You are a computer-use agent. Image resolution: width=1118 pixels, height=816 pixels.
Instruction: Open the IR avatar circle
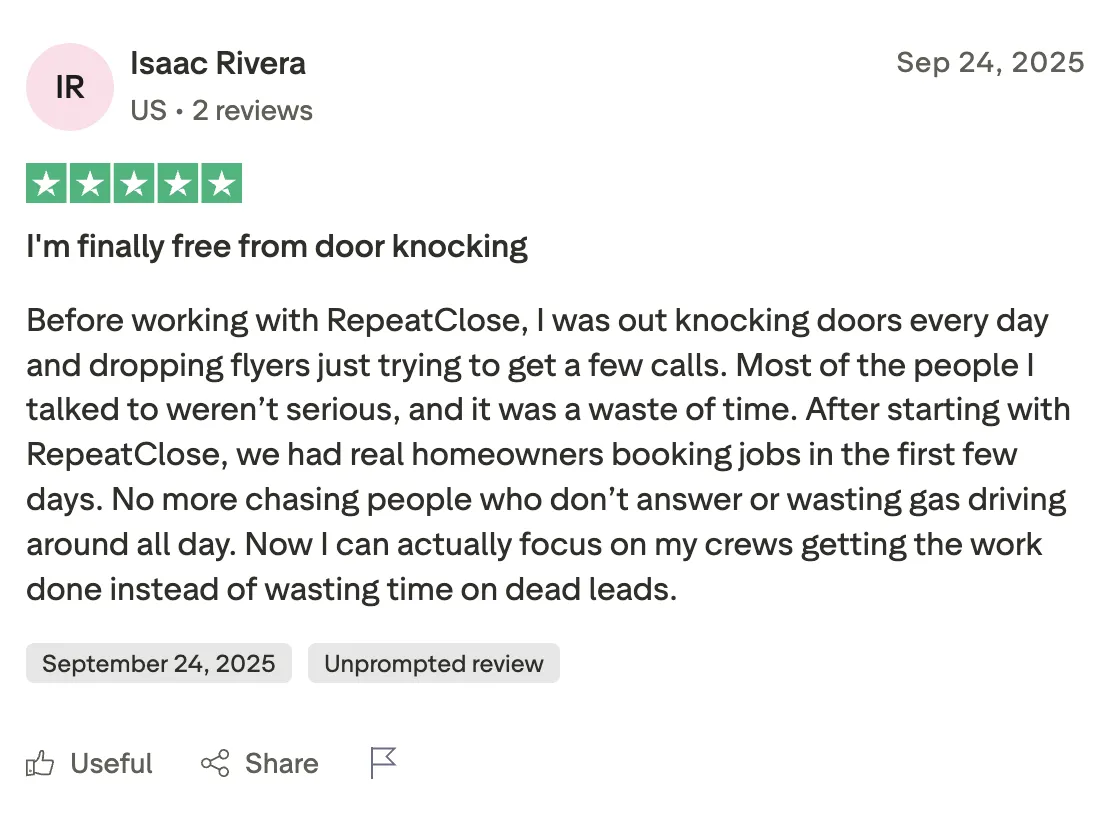(70, 87)
